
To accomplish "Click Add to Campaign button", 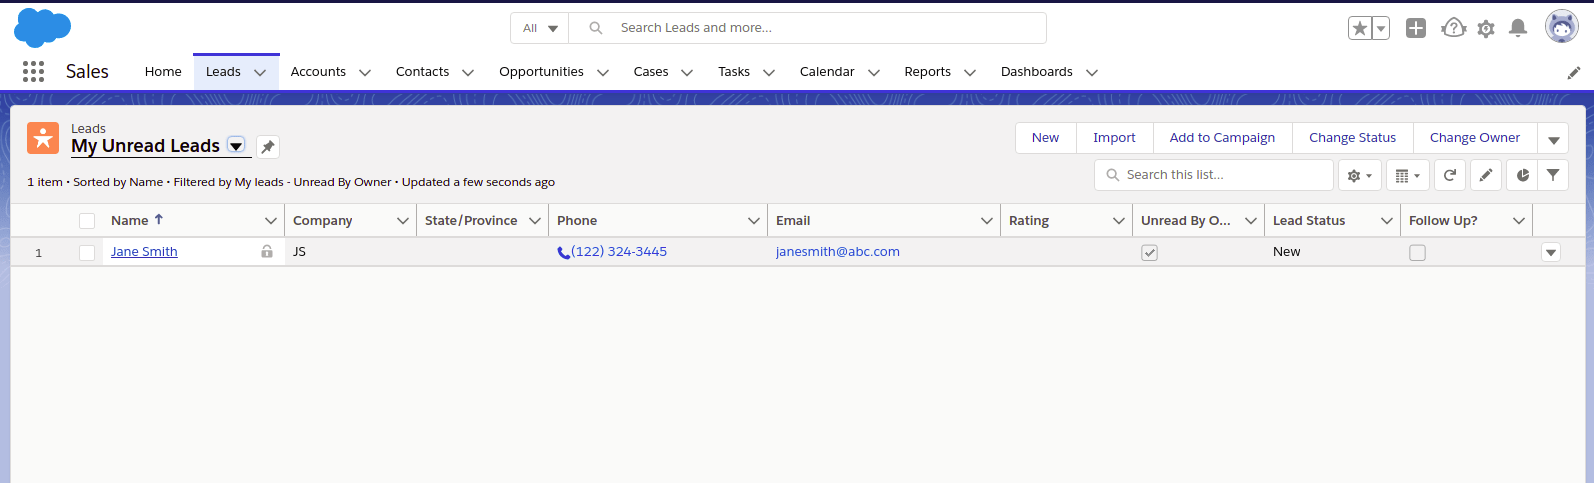I will click(x=1222, y=138).
